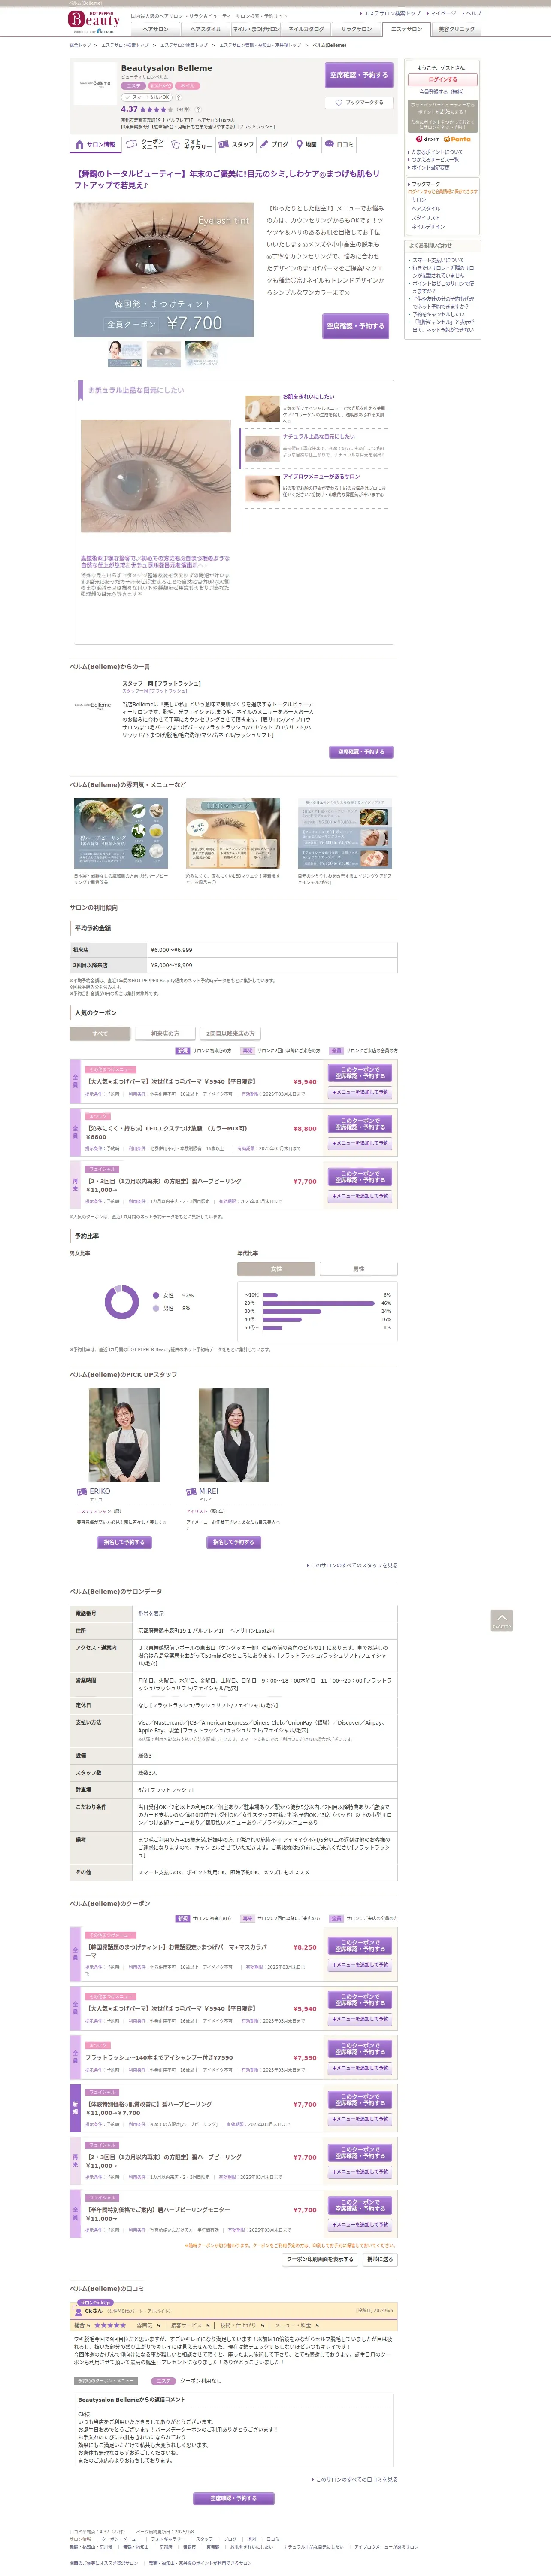Open the 口コミ tab
The width and height of the screenshot is (551, 2576).
[x=339, y=145]
